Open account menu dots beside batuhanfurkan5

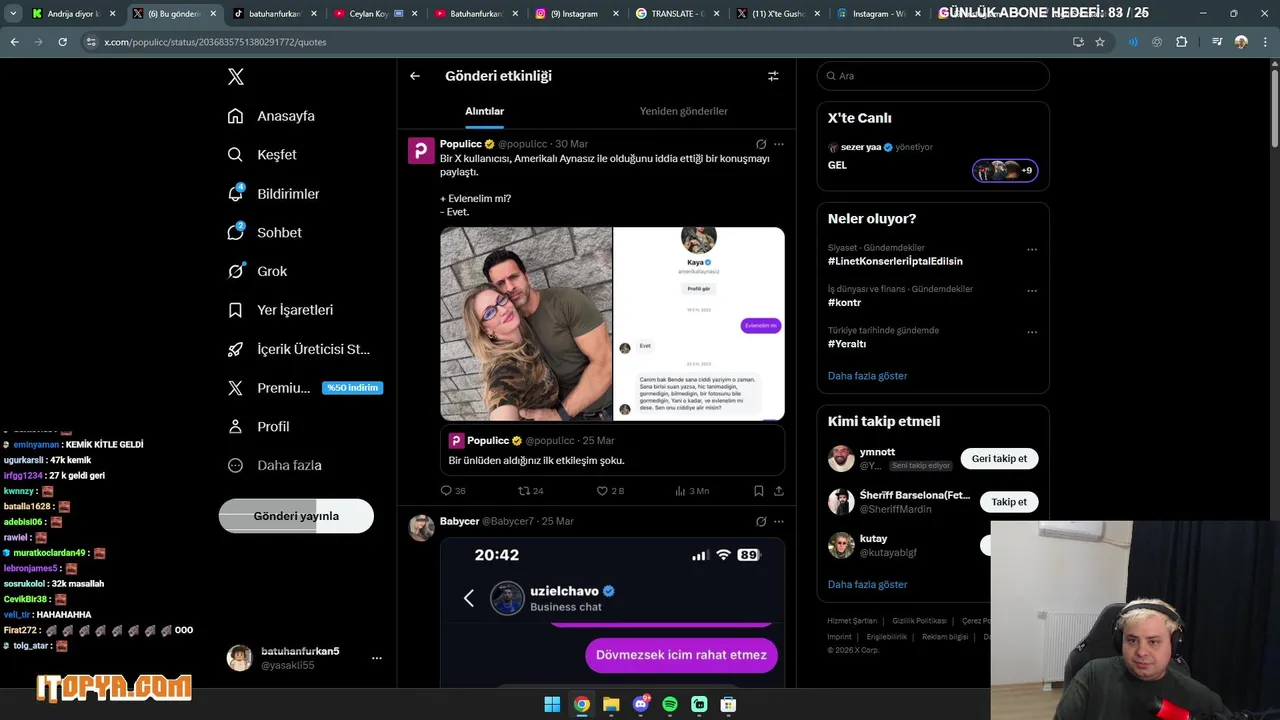376,658
